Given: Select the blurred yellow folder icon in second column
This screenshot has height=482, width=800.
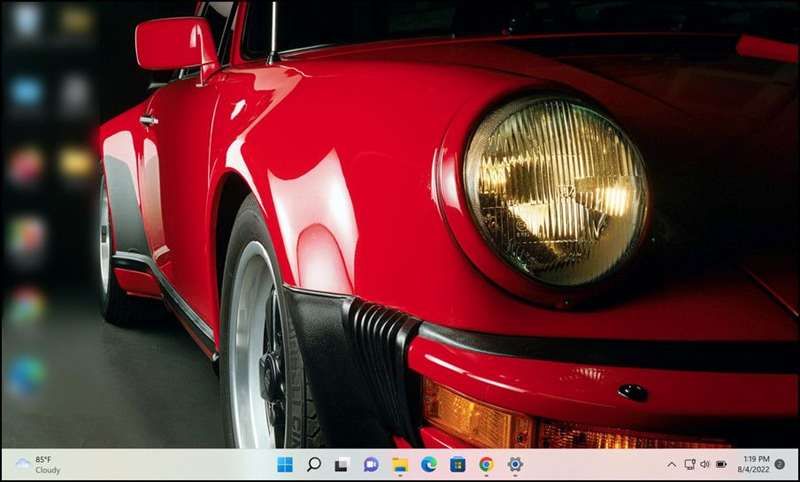Looking at the screenshot, I should pos(76,162).
